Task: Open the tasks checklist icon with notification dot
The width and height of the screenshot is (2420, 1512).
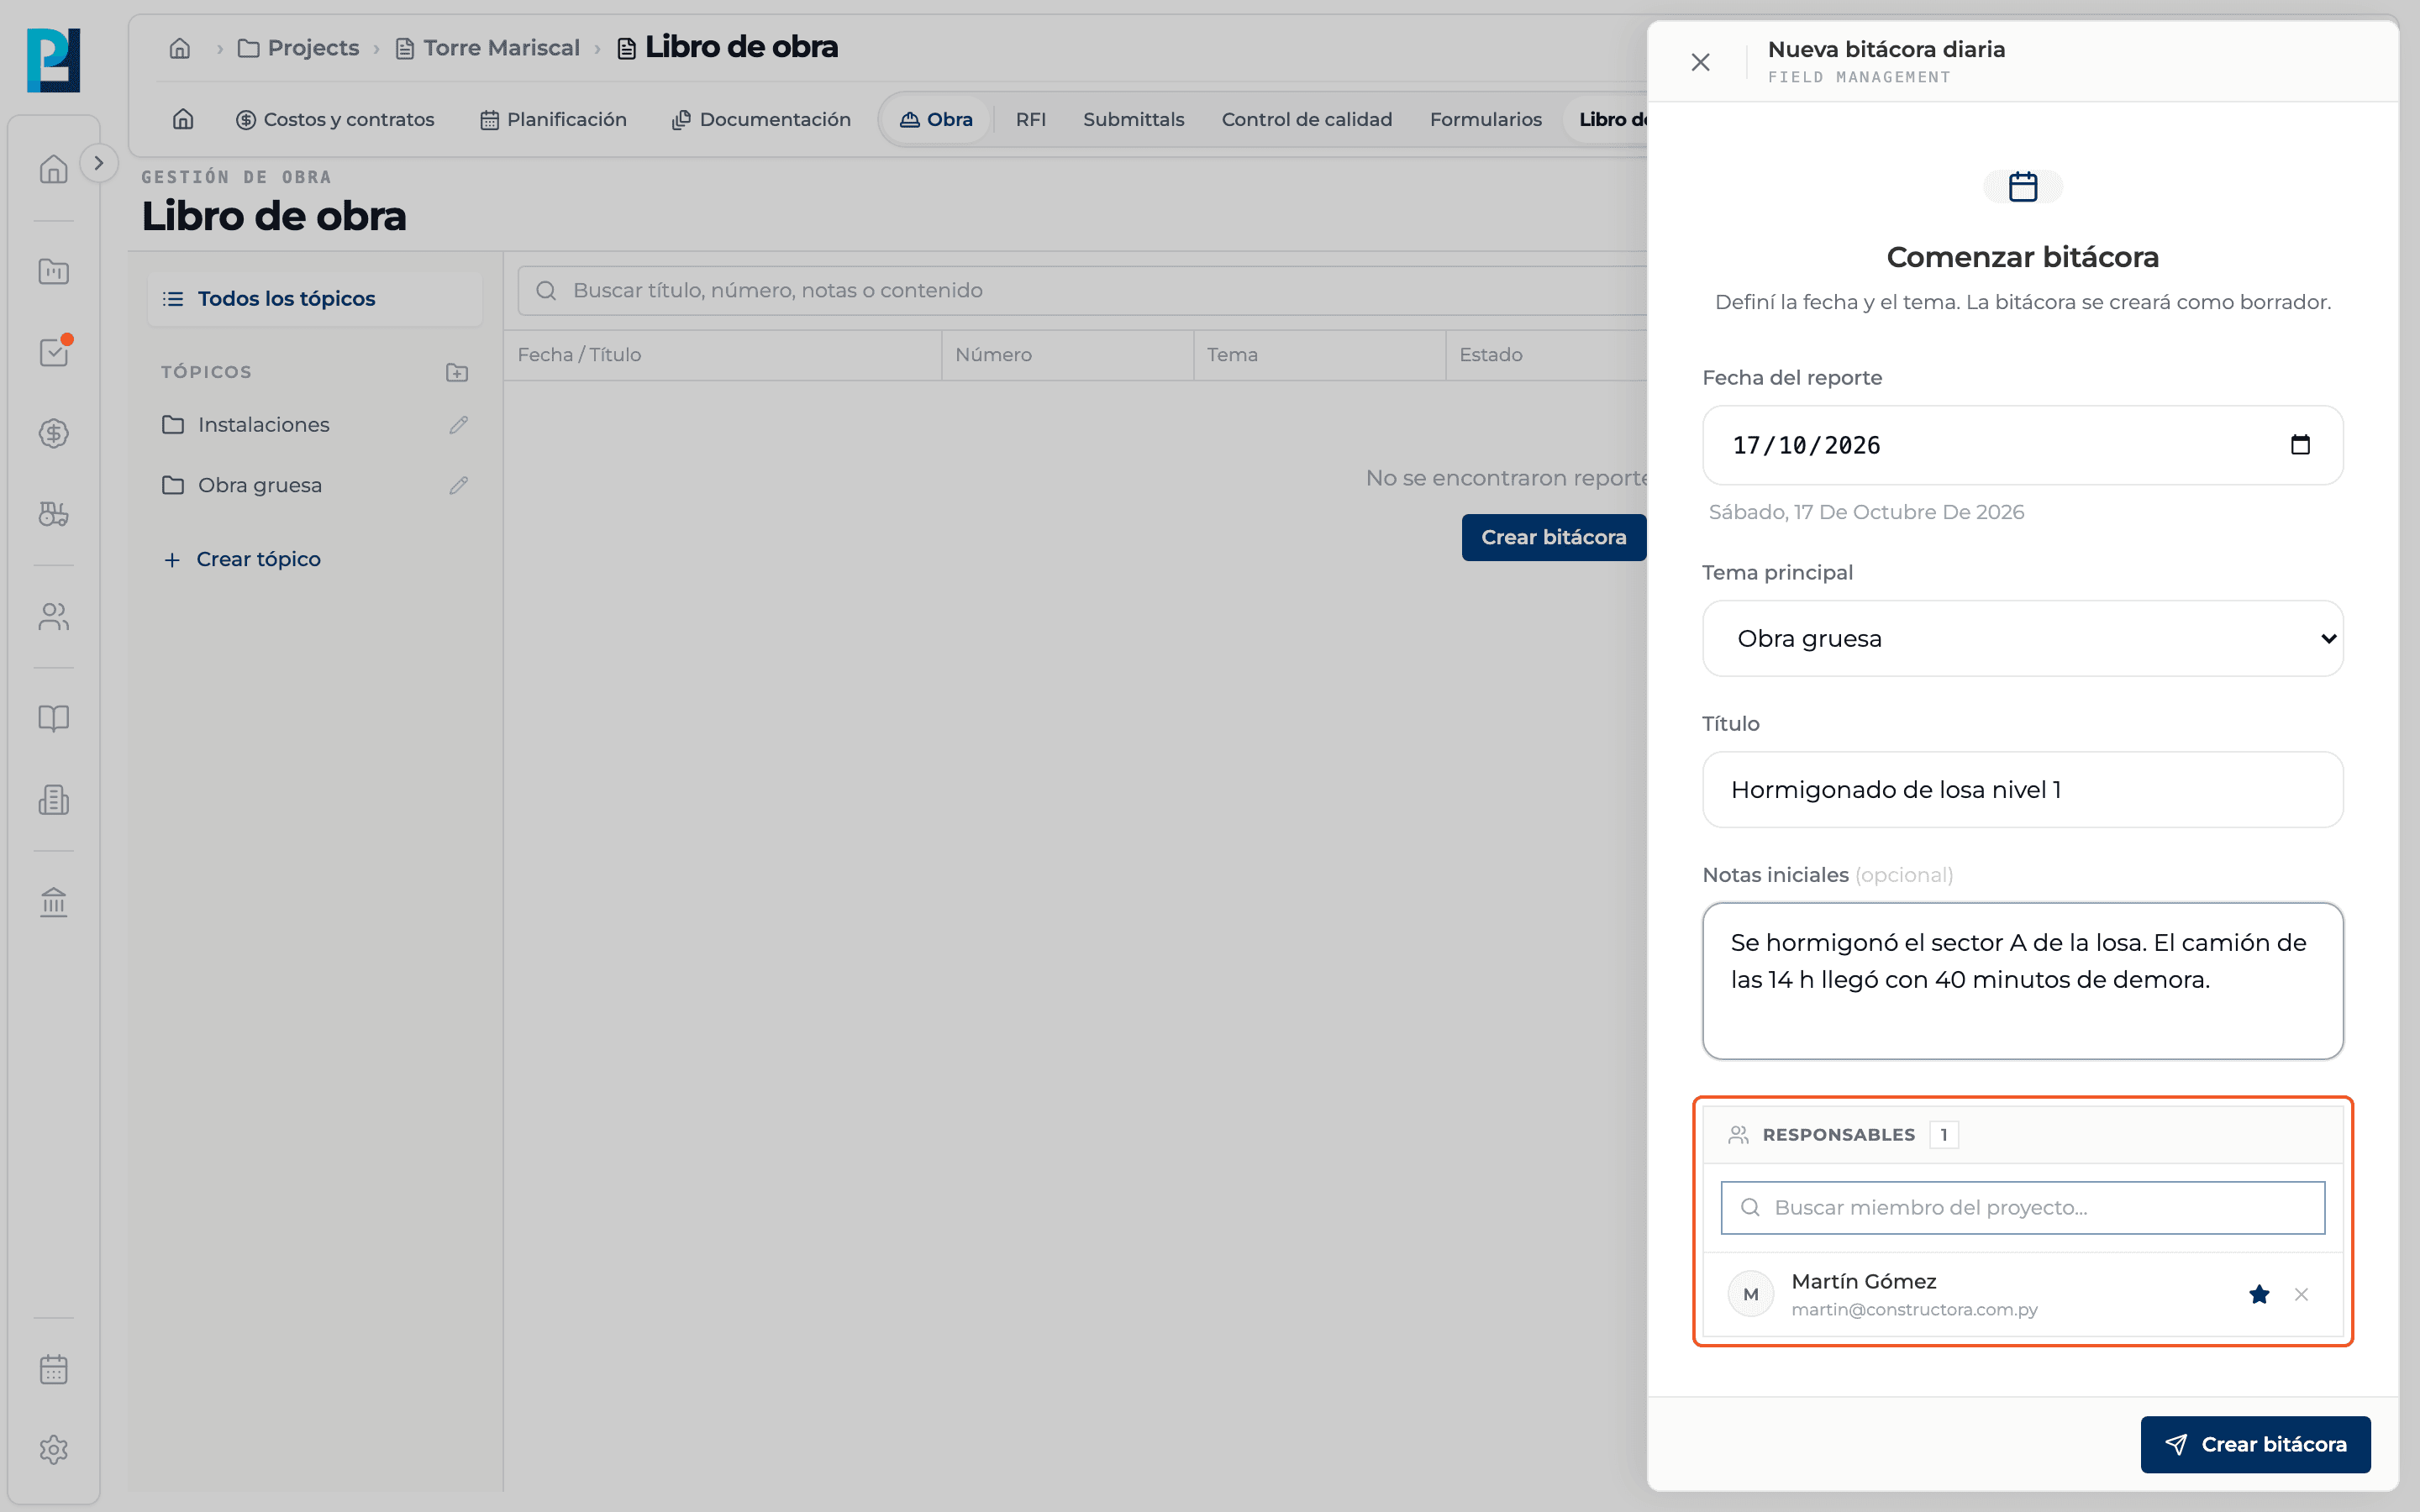Action: [53, 352]
